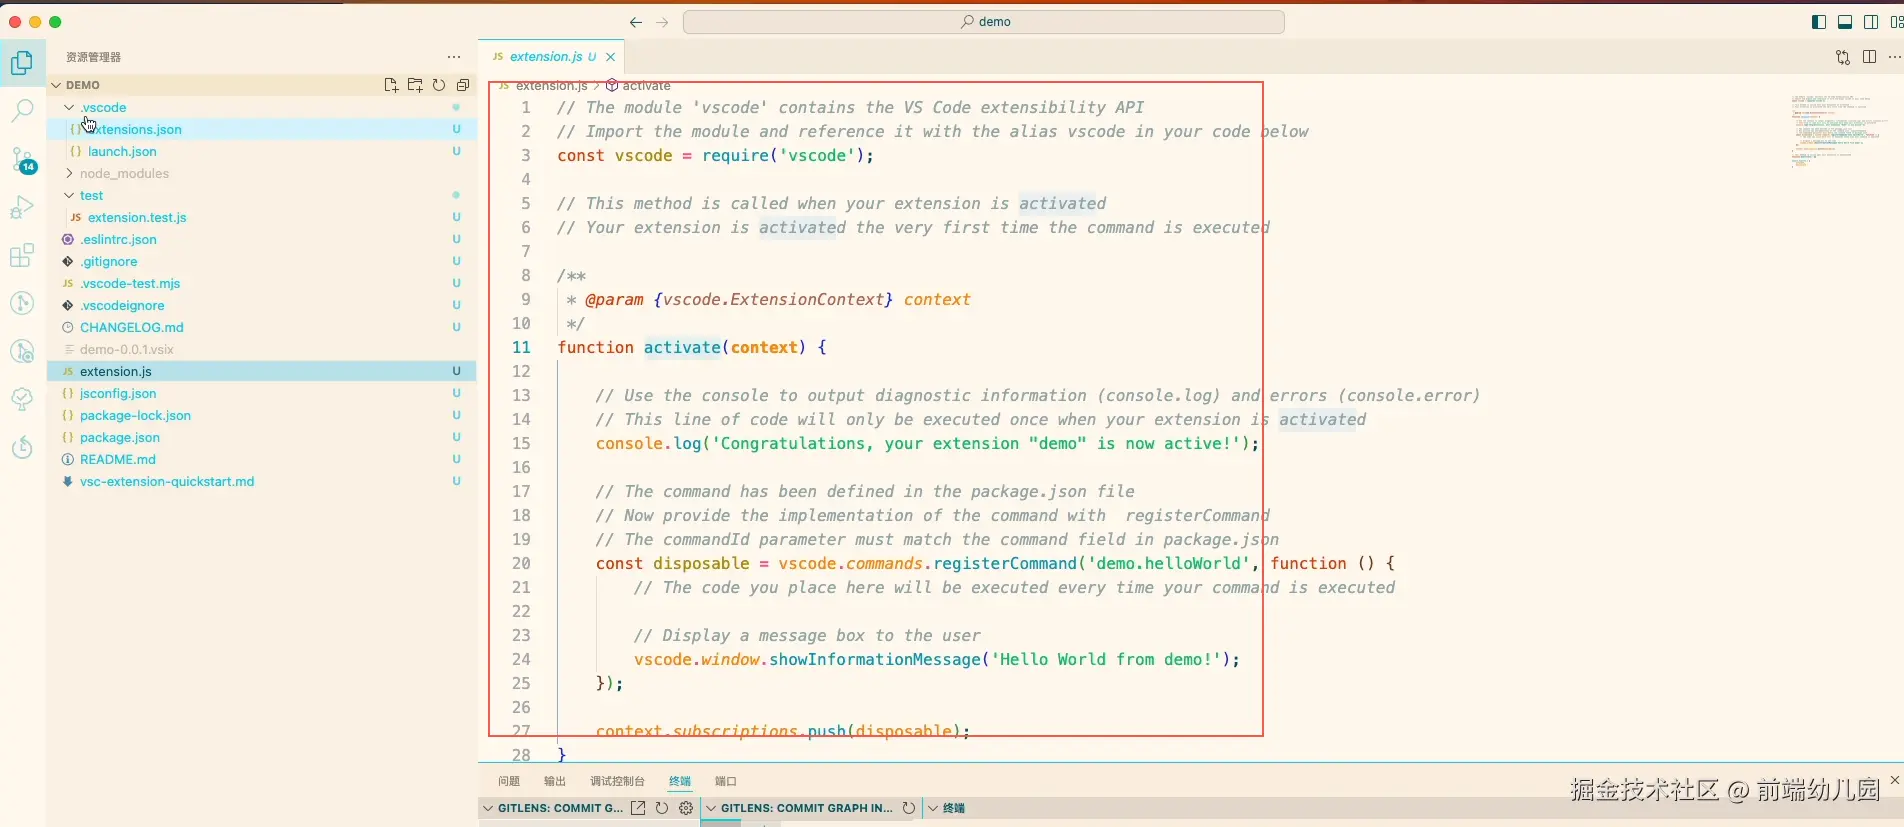Open vsc-extension-quickstart.md file

click(262, 481)
